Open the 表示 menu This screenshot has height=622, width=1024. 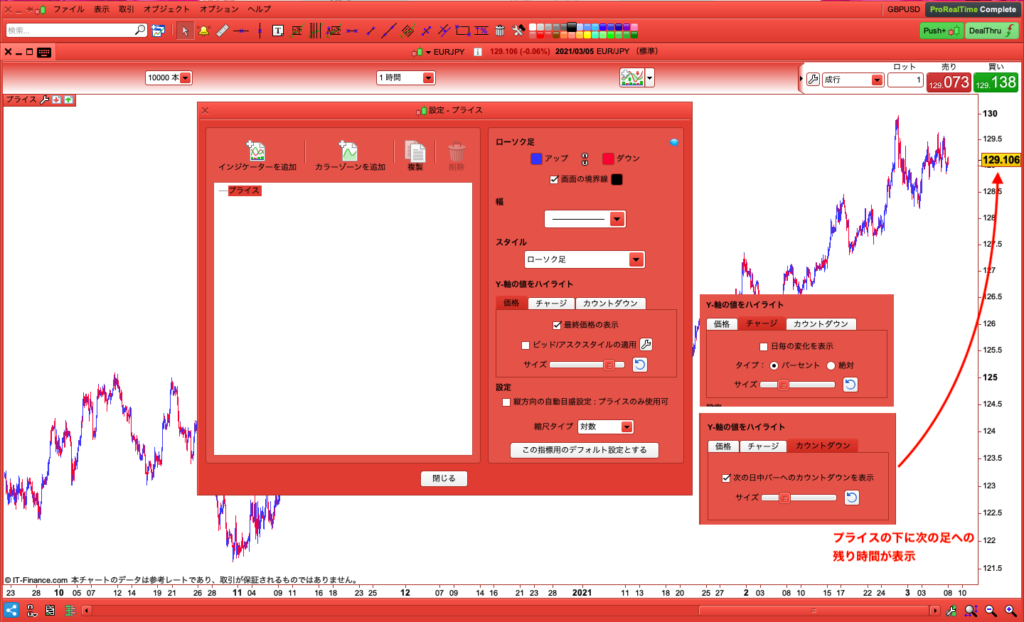[101, 9]
